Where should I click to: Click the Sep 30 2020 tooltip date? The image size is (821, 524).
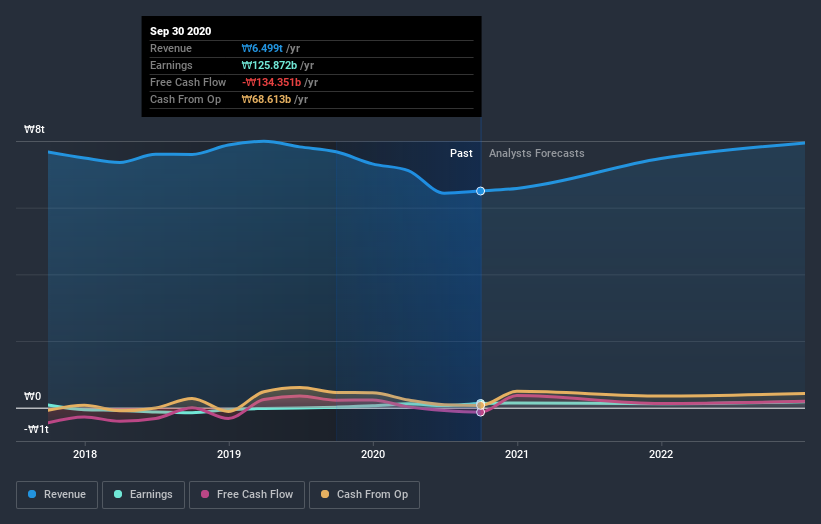181,31
